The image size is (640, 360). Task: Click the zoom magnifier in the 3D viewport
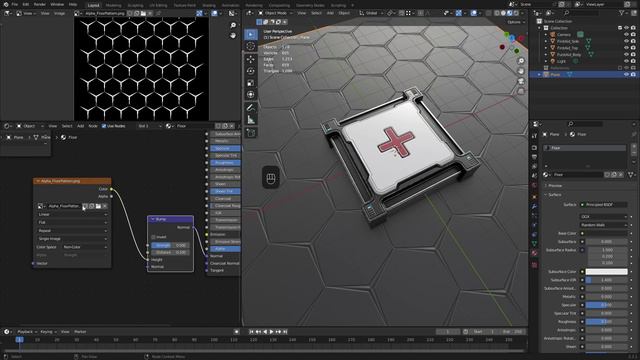point(521,61)
